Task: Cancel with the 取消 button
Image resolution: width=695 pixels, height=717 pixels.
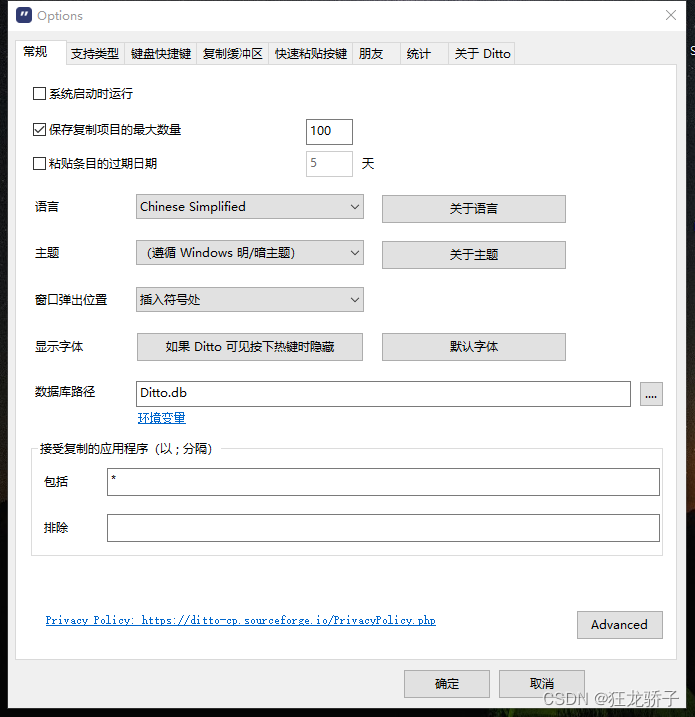Action: pyautogui.click(x=542, y=684)
